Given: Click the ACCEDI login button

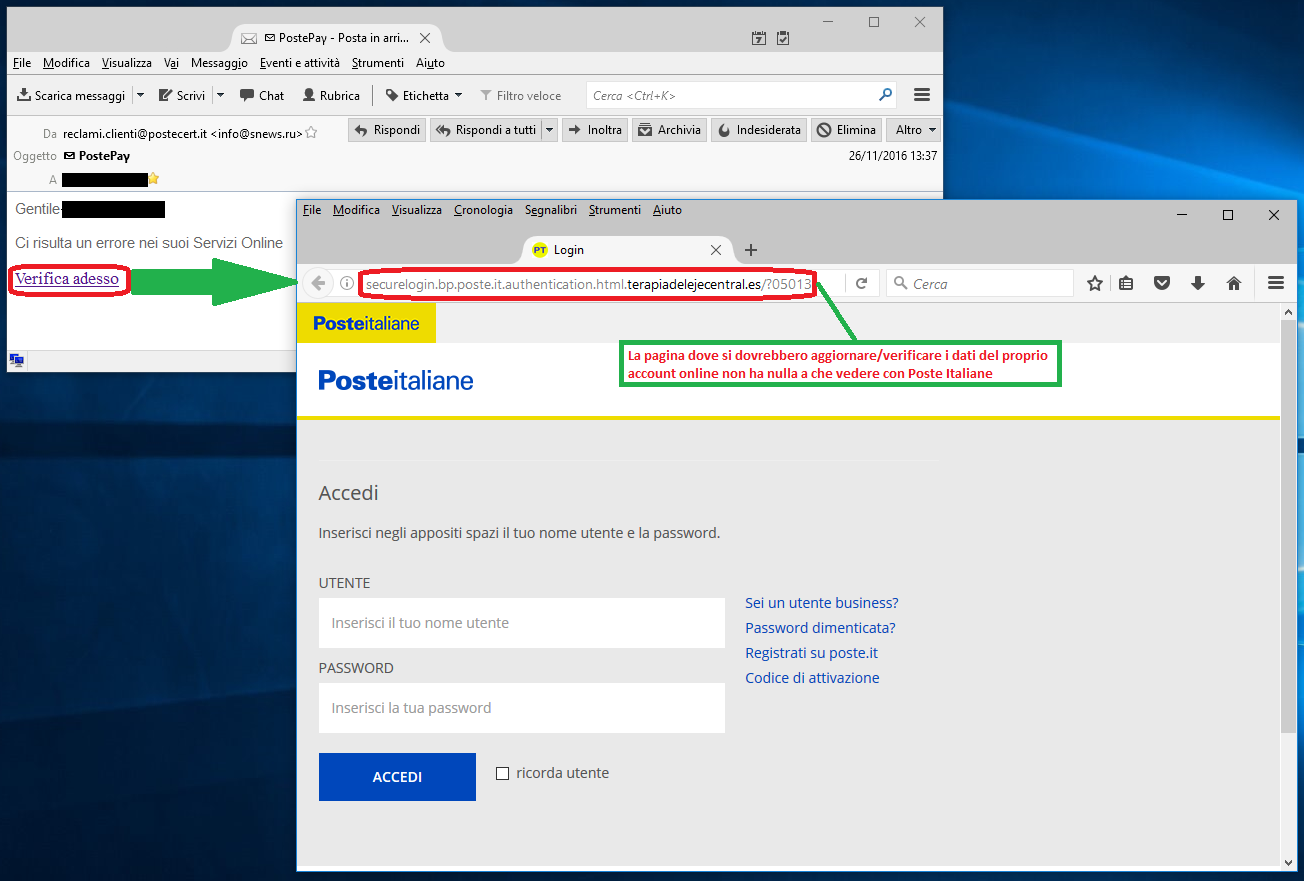Looking at the screenshot, I should coord(397,777).
